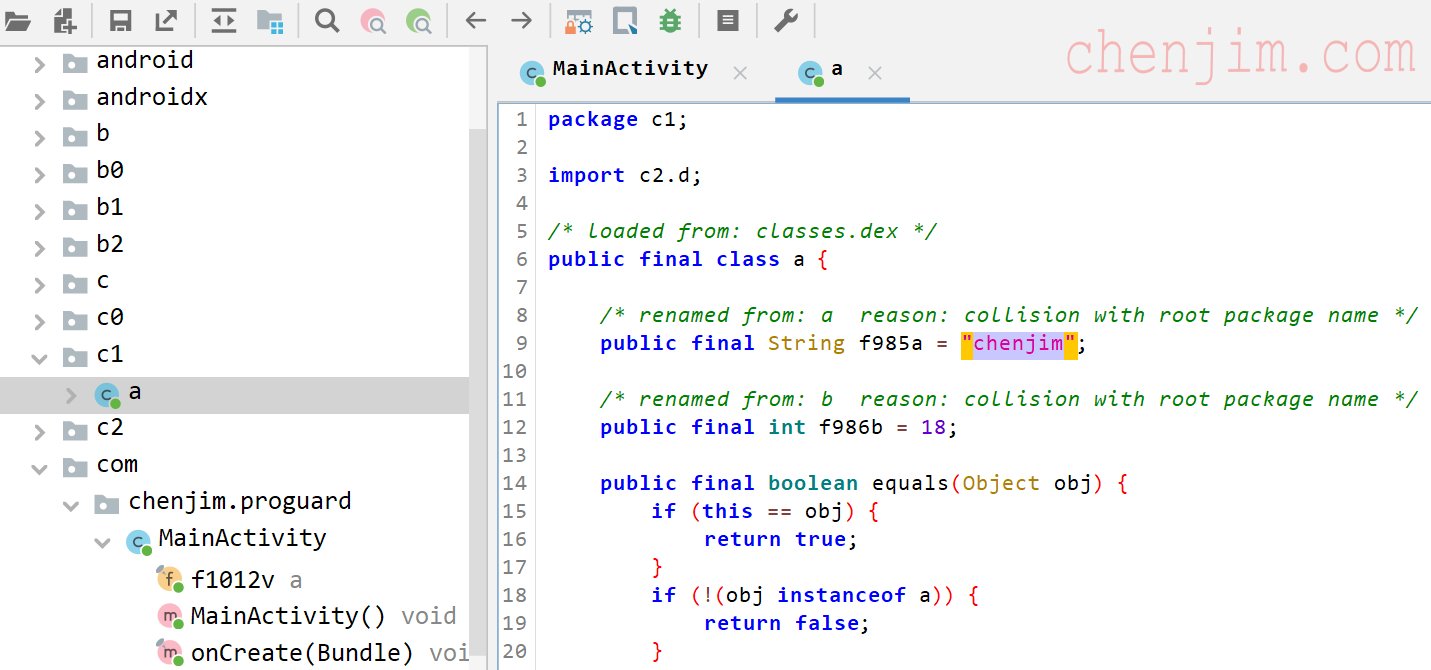
Task: Expand the b0 package arrow
Action: pos(40,174)
